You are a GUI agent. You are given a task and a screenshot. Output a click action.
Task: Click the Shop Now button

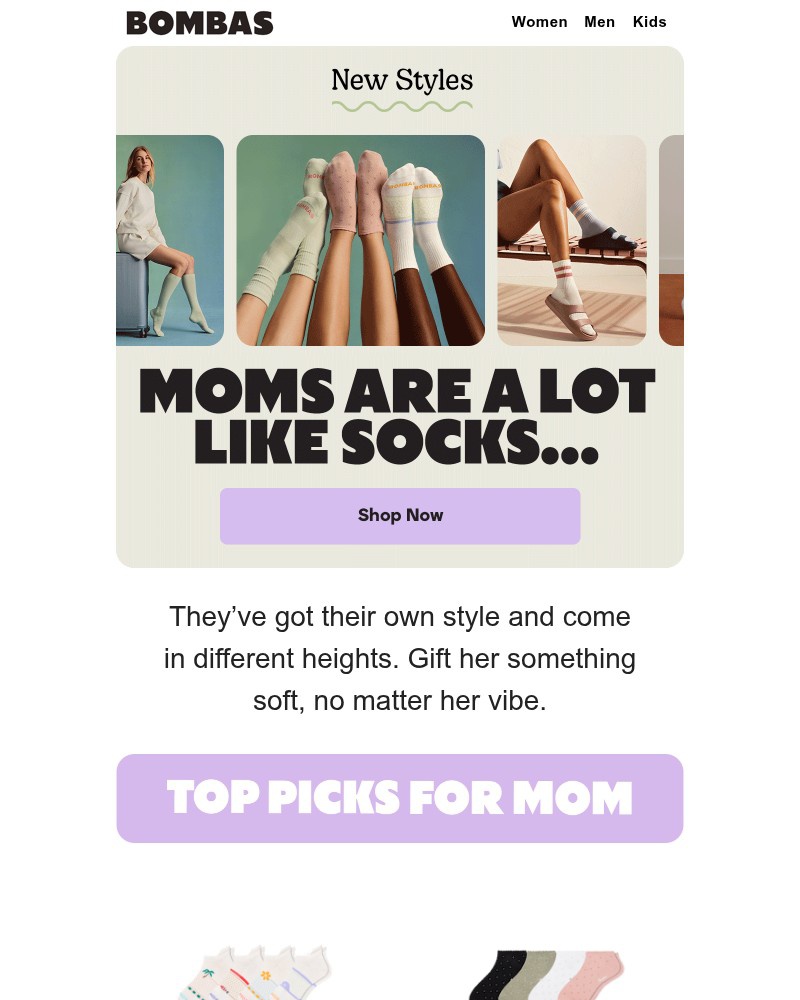click(x=400, y=515)
